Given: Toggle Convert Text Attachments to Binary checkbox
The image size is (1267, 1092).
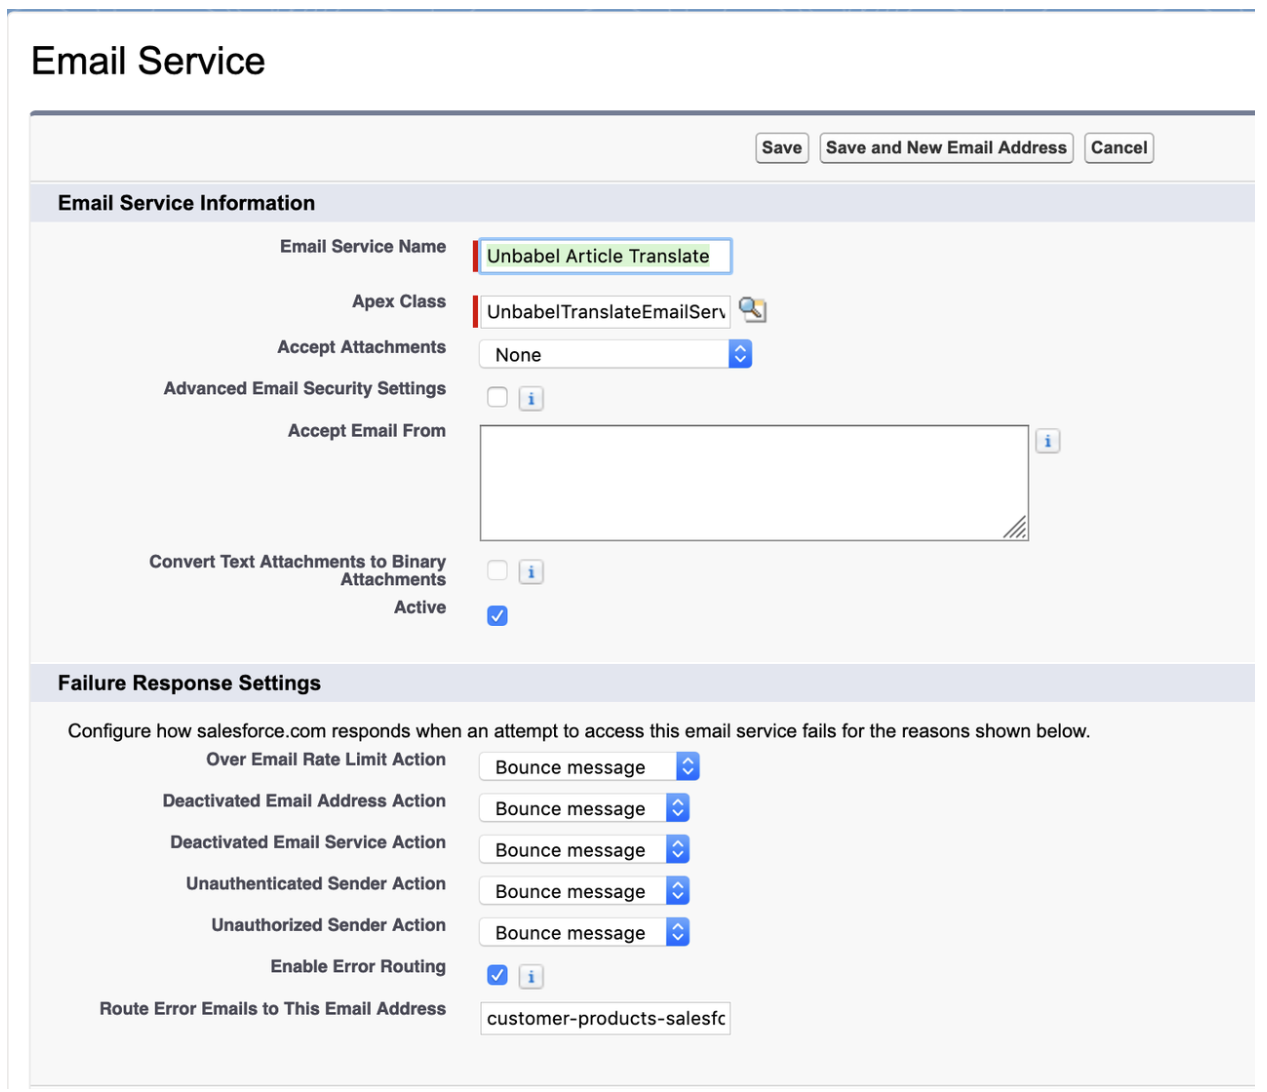Looking at the screenshot, I should tap(497, 570).
